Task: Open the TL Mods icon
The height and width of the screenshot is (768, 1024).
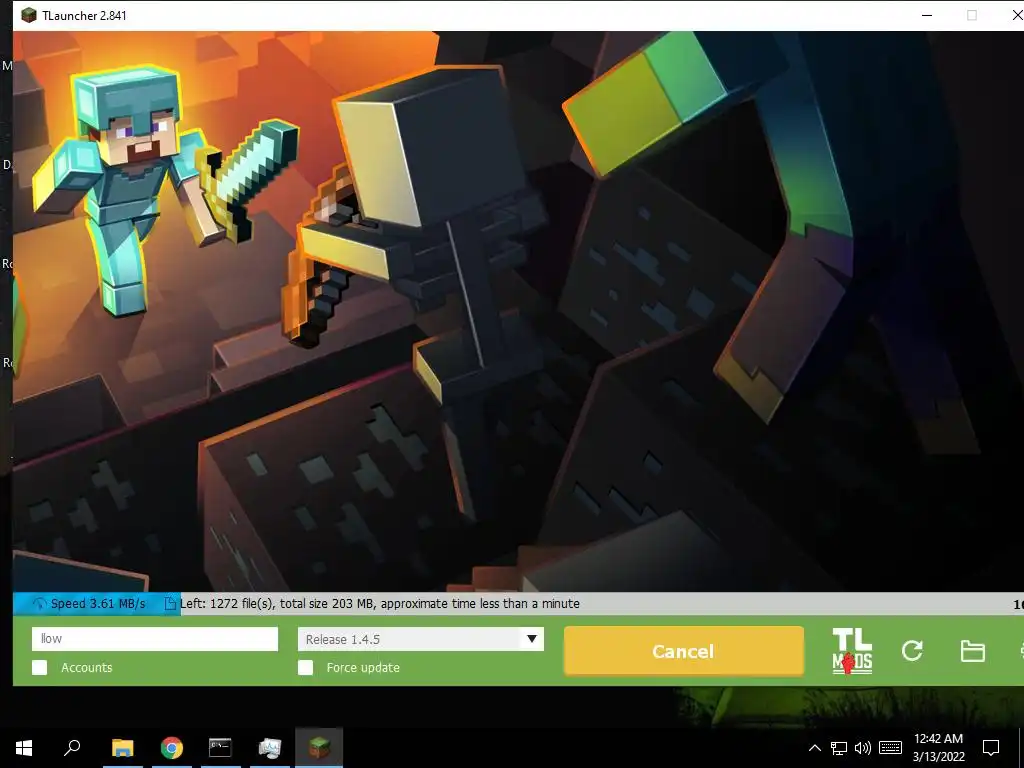Action: [x=852, y=650]
